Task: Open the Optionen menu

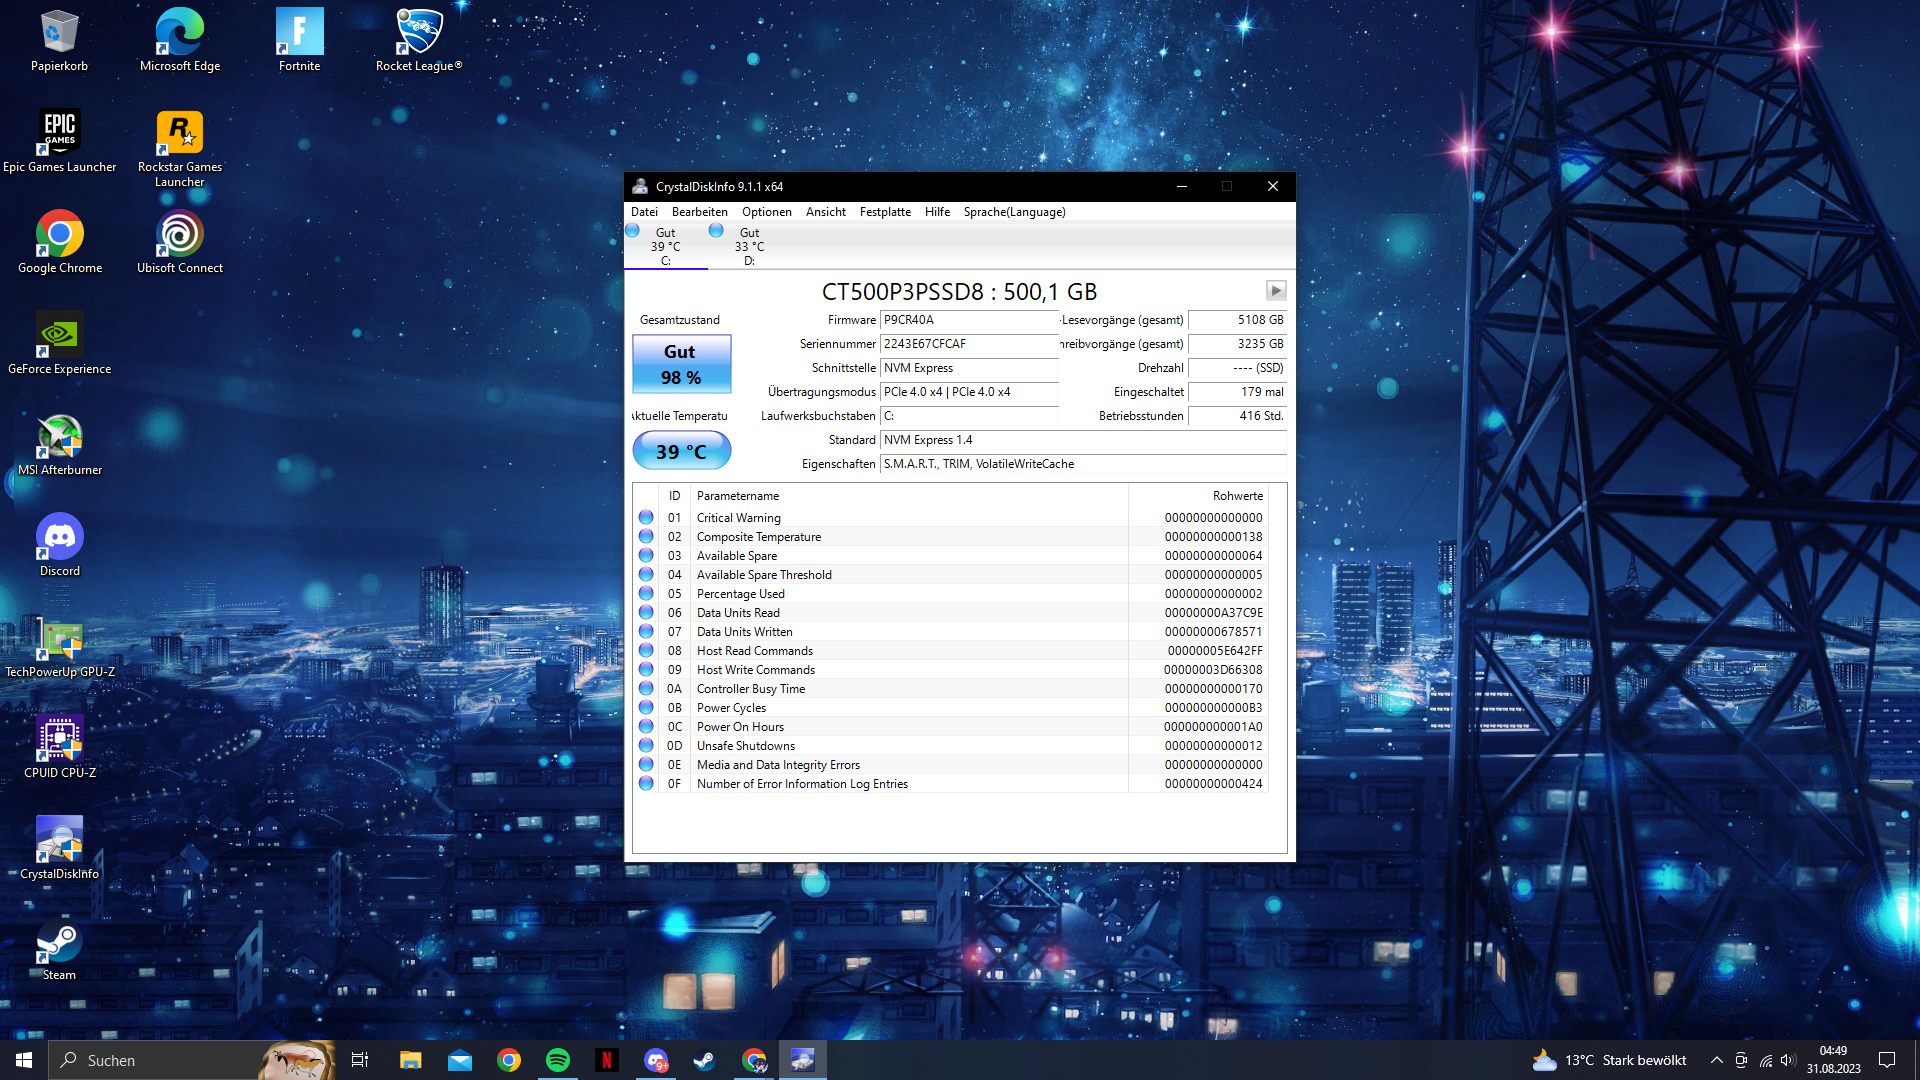Action: click(x=766, y=212)
